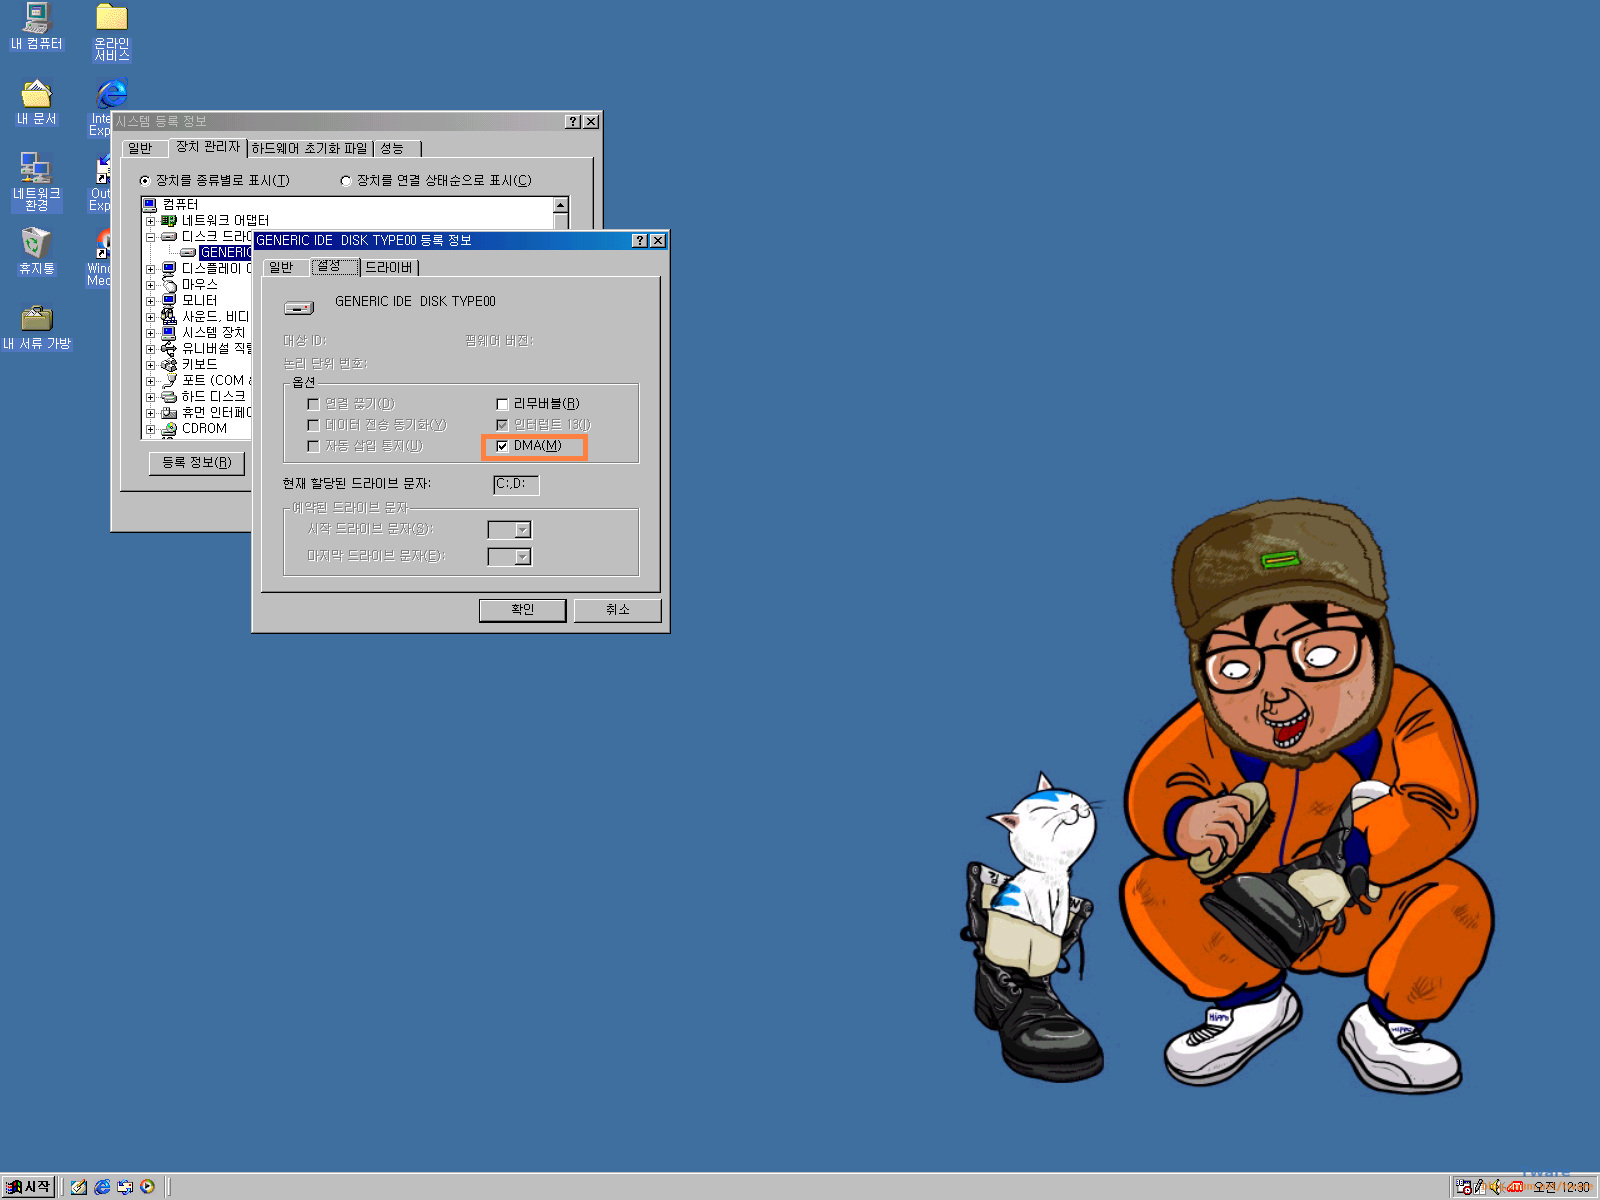Collapse the 디스크 드라이브 tree node
The height and width of the screenshot is (1200, 1600).
pos(151,237)
